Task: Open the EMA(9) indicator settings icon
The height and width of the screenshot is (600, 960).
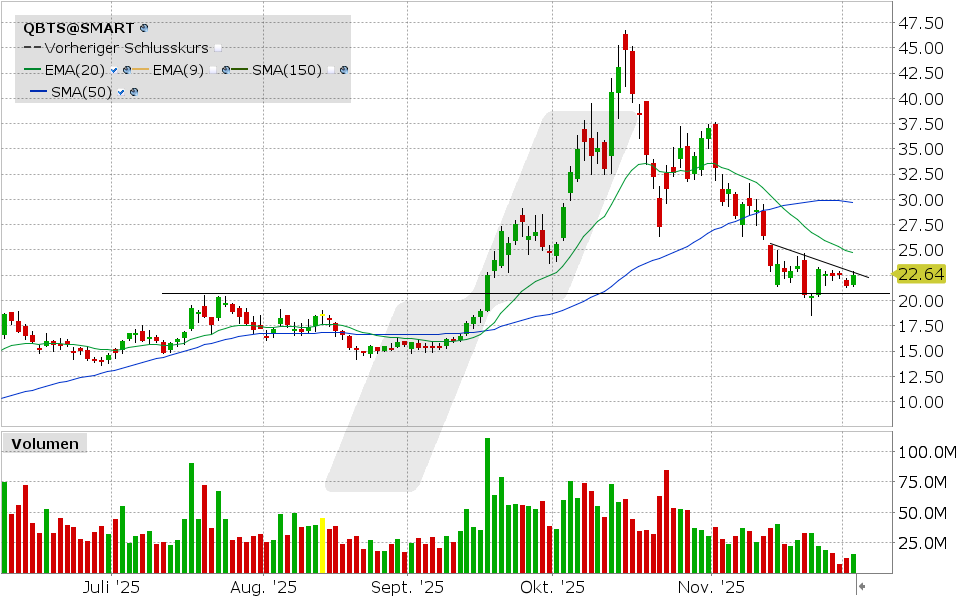Action: pos(225,69)
